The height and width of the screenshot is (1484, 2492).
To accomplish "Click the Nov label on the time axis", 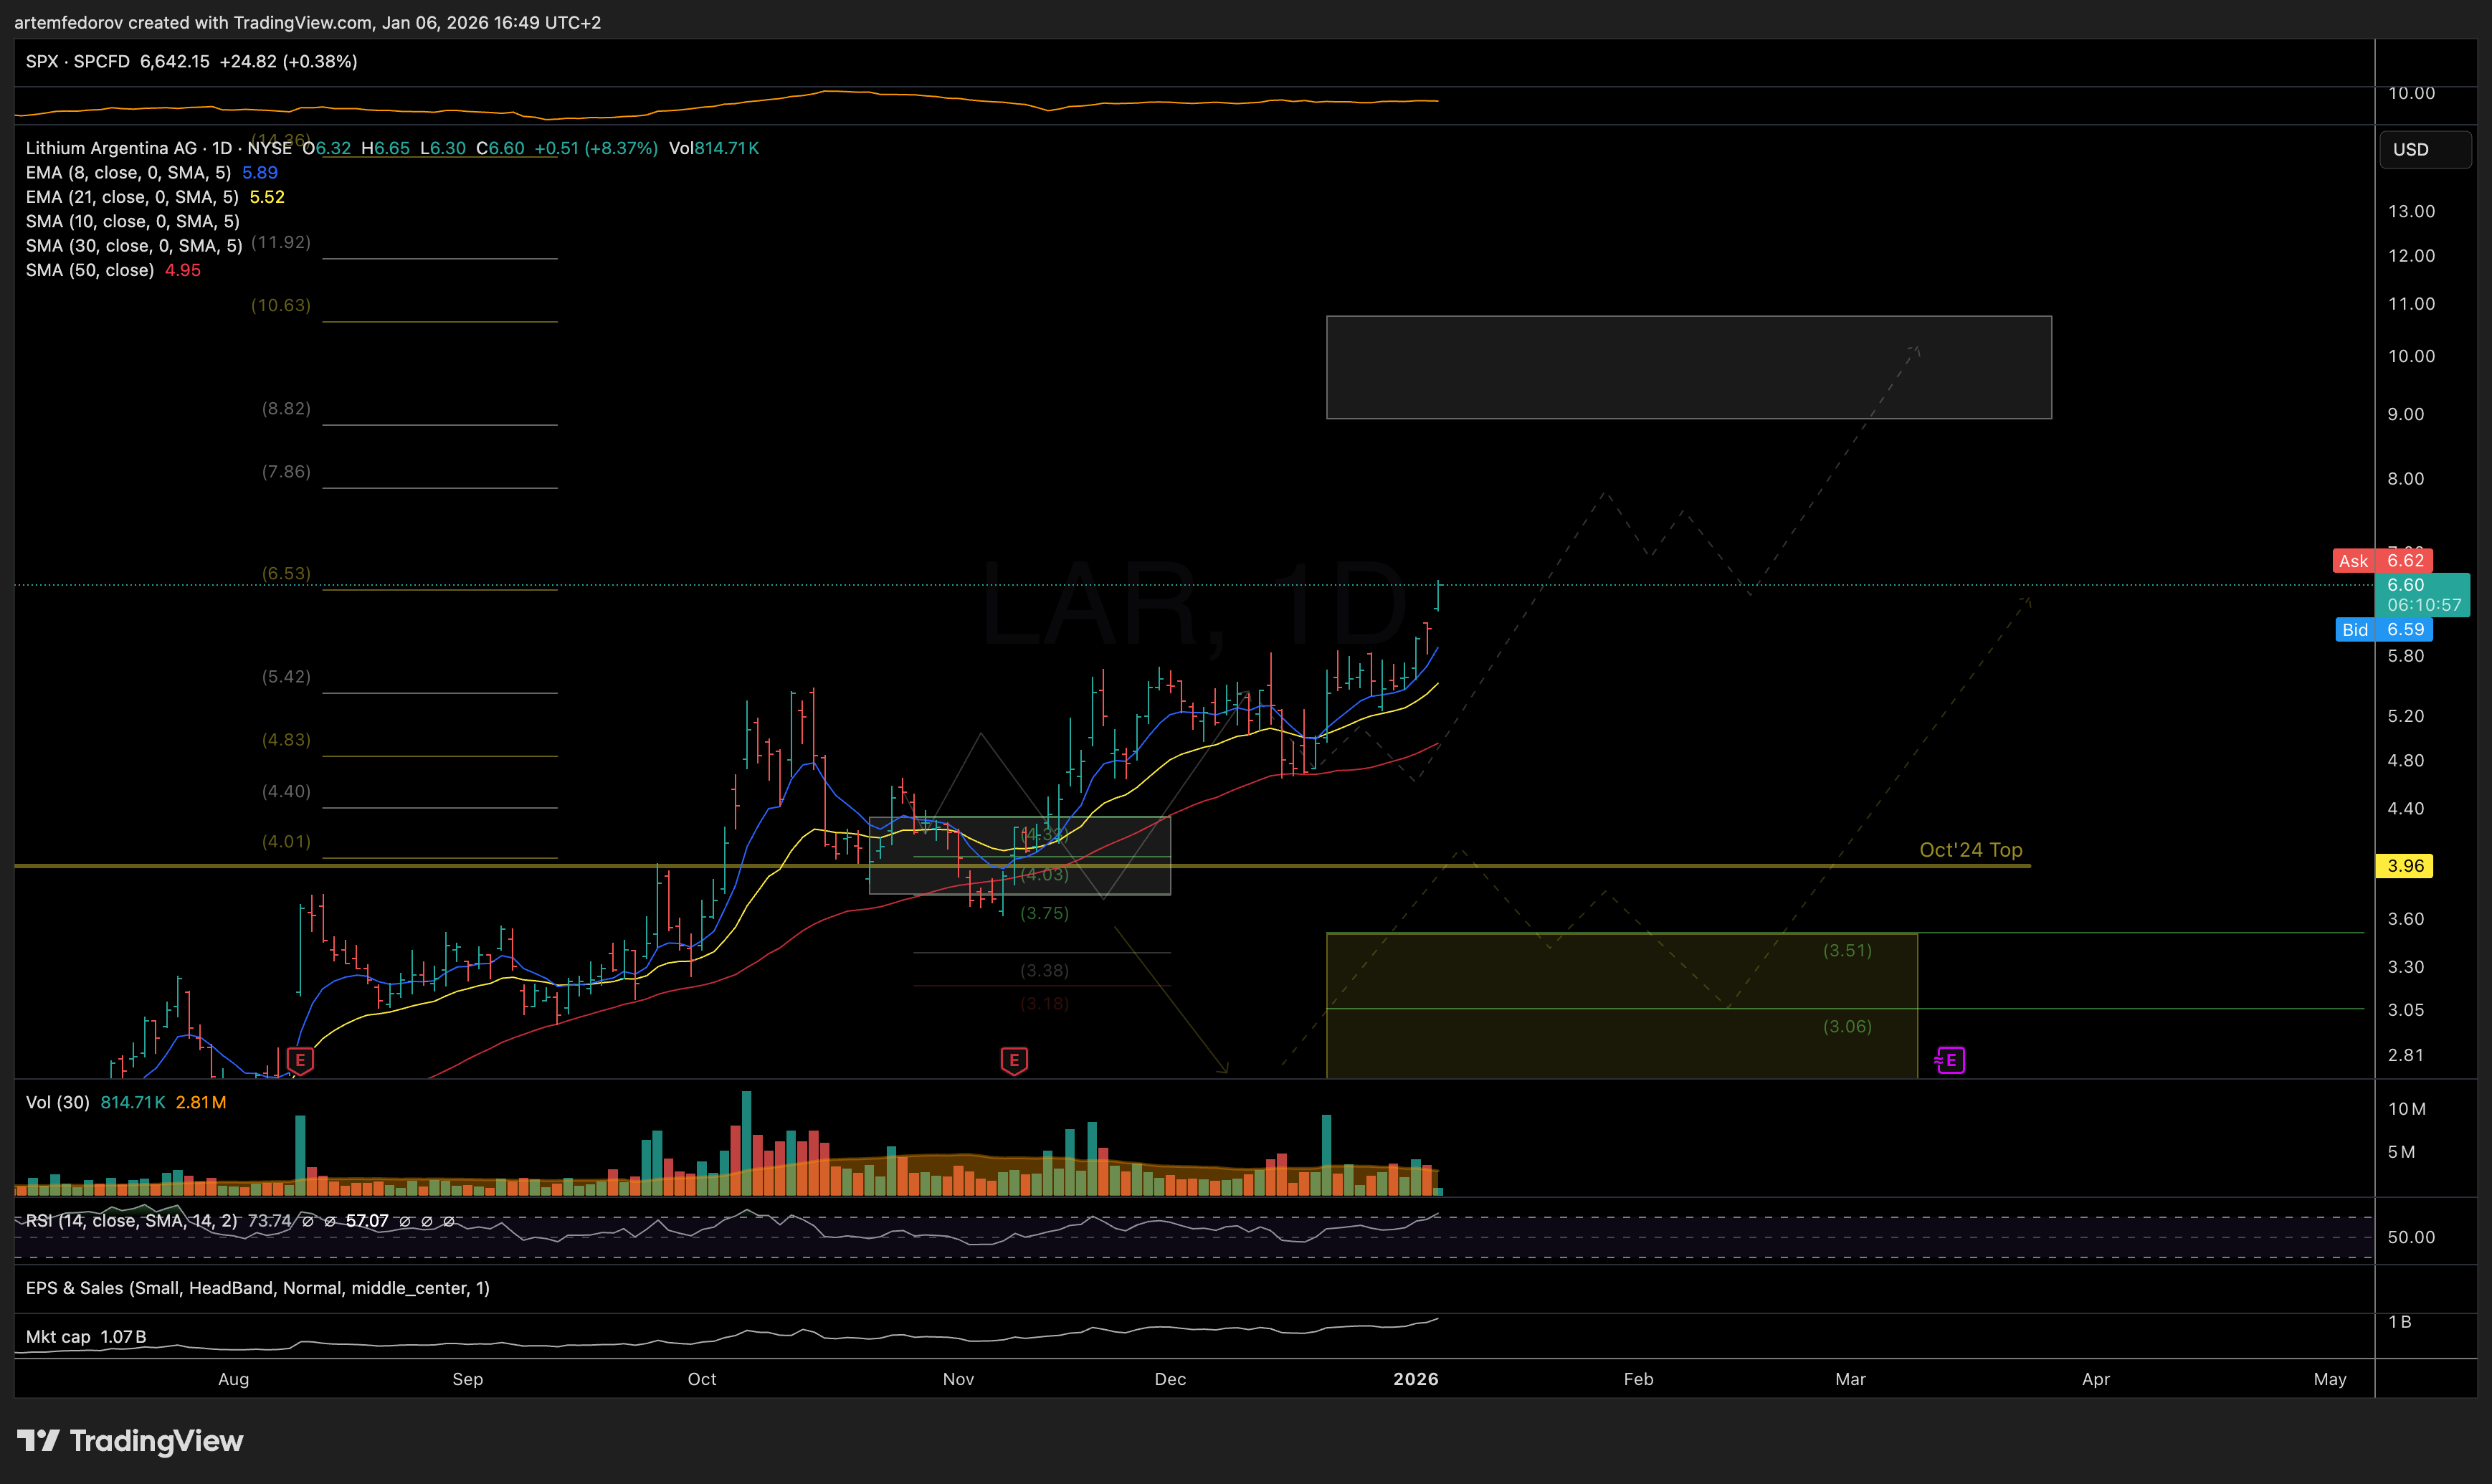I will pyautogui.click(x=958, y=1379).
